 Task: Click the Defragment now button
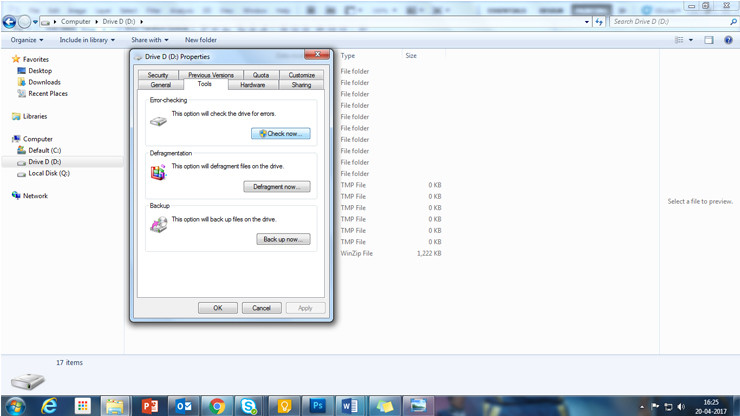(277, 187)
